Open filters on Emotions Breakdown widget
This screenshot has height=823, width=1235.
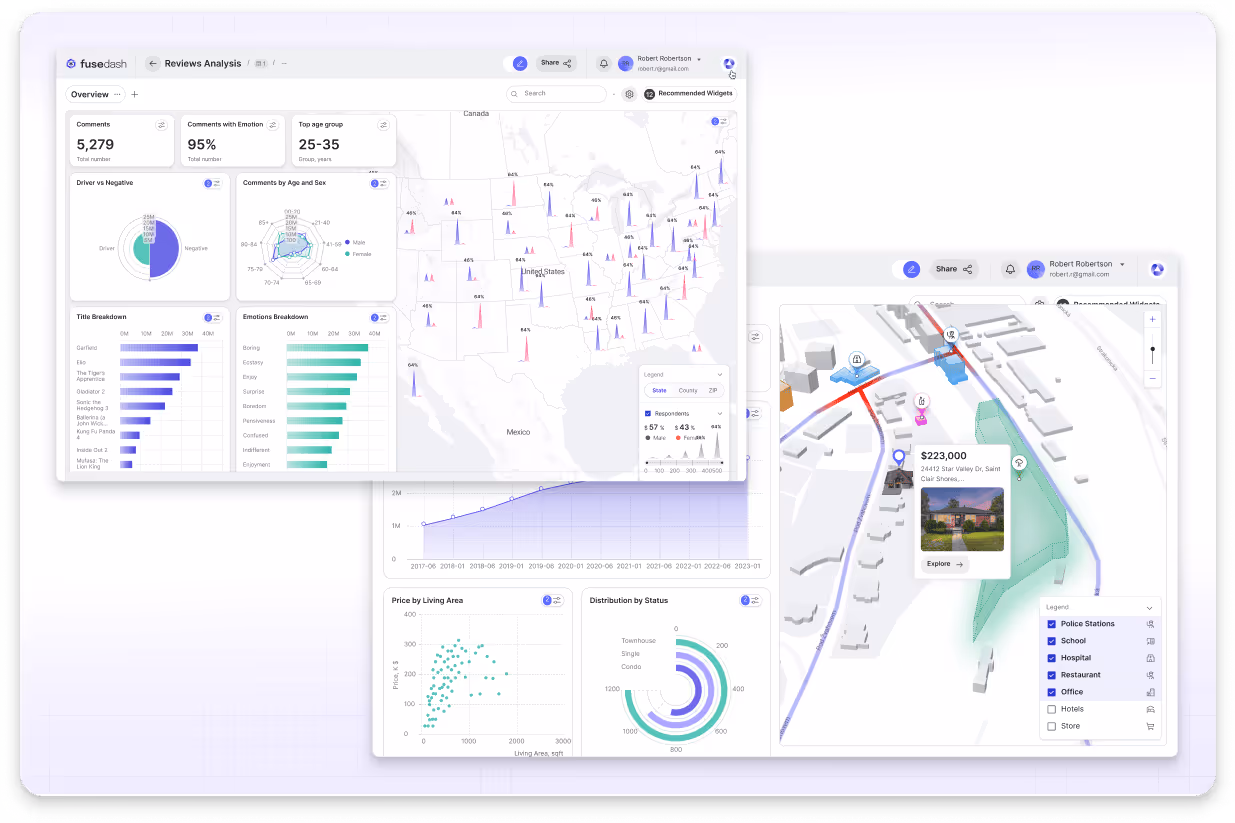tap(379, 317)
